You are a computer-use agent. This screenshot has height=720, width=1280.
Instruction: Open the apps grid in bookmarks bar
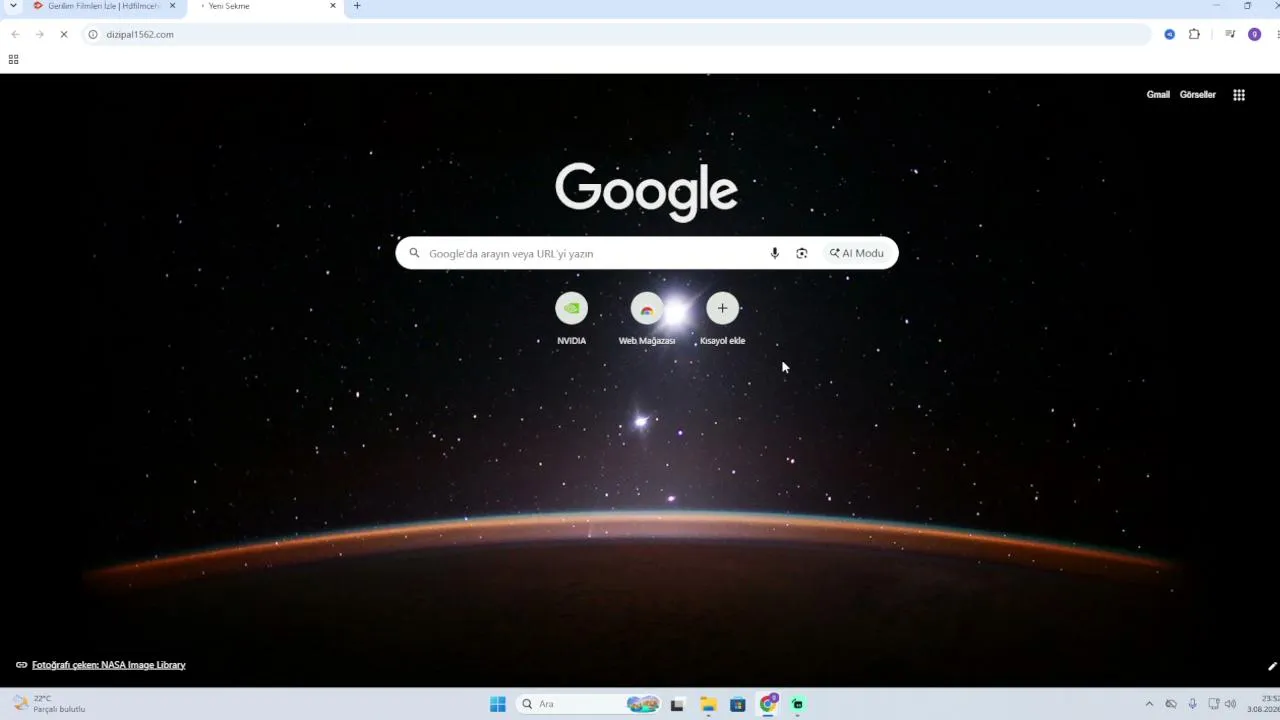point(13,59)
